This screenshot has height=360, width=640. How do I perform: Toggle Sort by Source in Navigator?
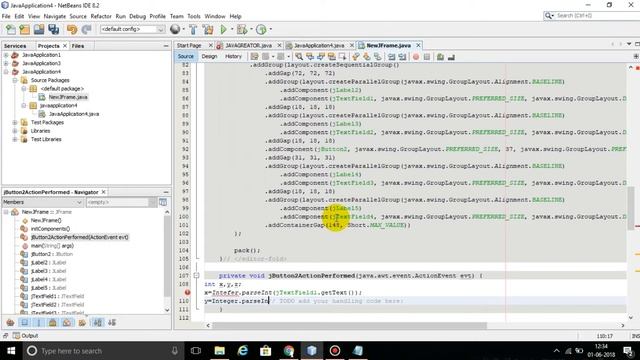click(112, 322)
